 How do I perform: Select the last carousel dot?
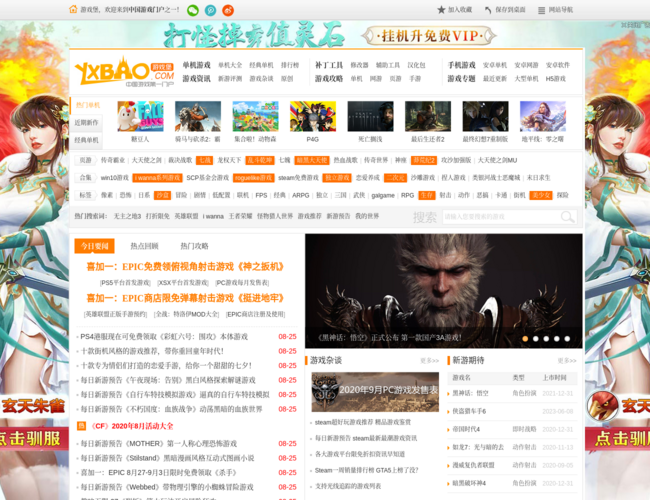pos(567,339)
